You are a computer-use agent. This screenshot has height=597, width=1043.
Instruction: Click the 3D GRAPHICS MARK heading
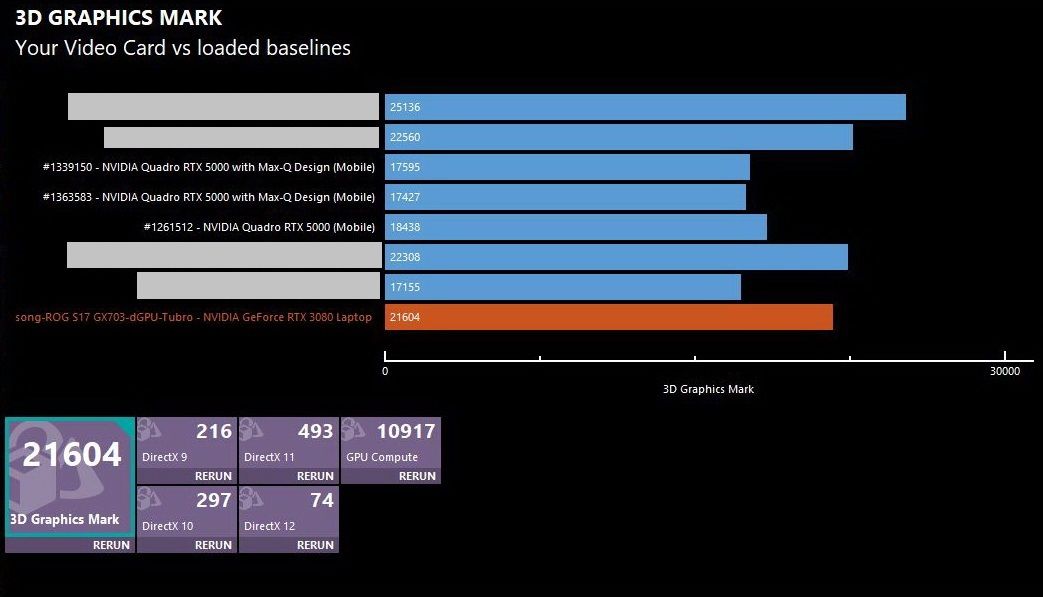click(119, 18)
